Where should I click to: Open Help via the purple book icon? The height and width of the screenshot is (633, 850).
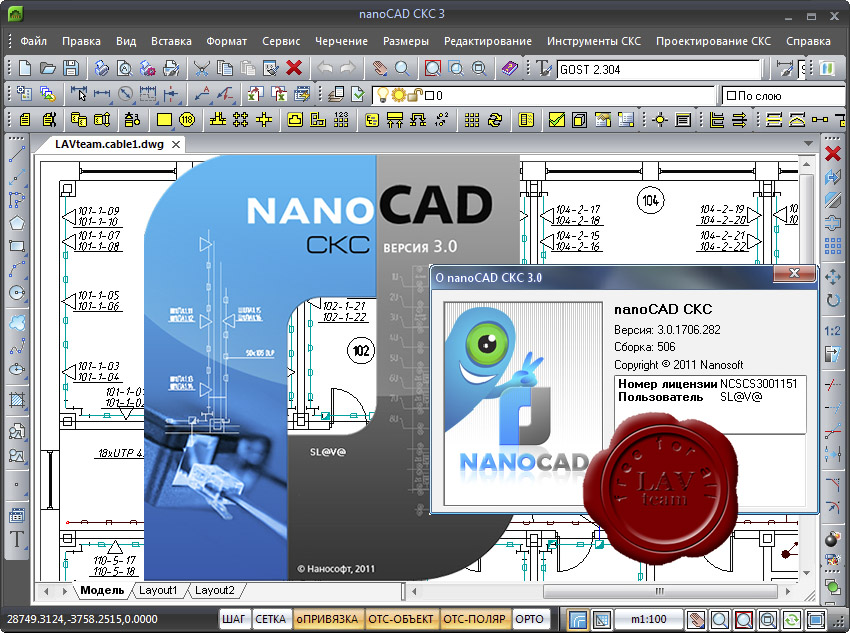[509, 68]
